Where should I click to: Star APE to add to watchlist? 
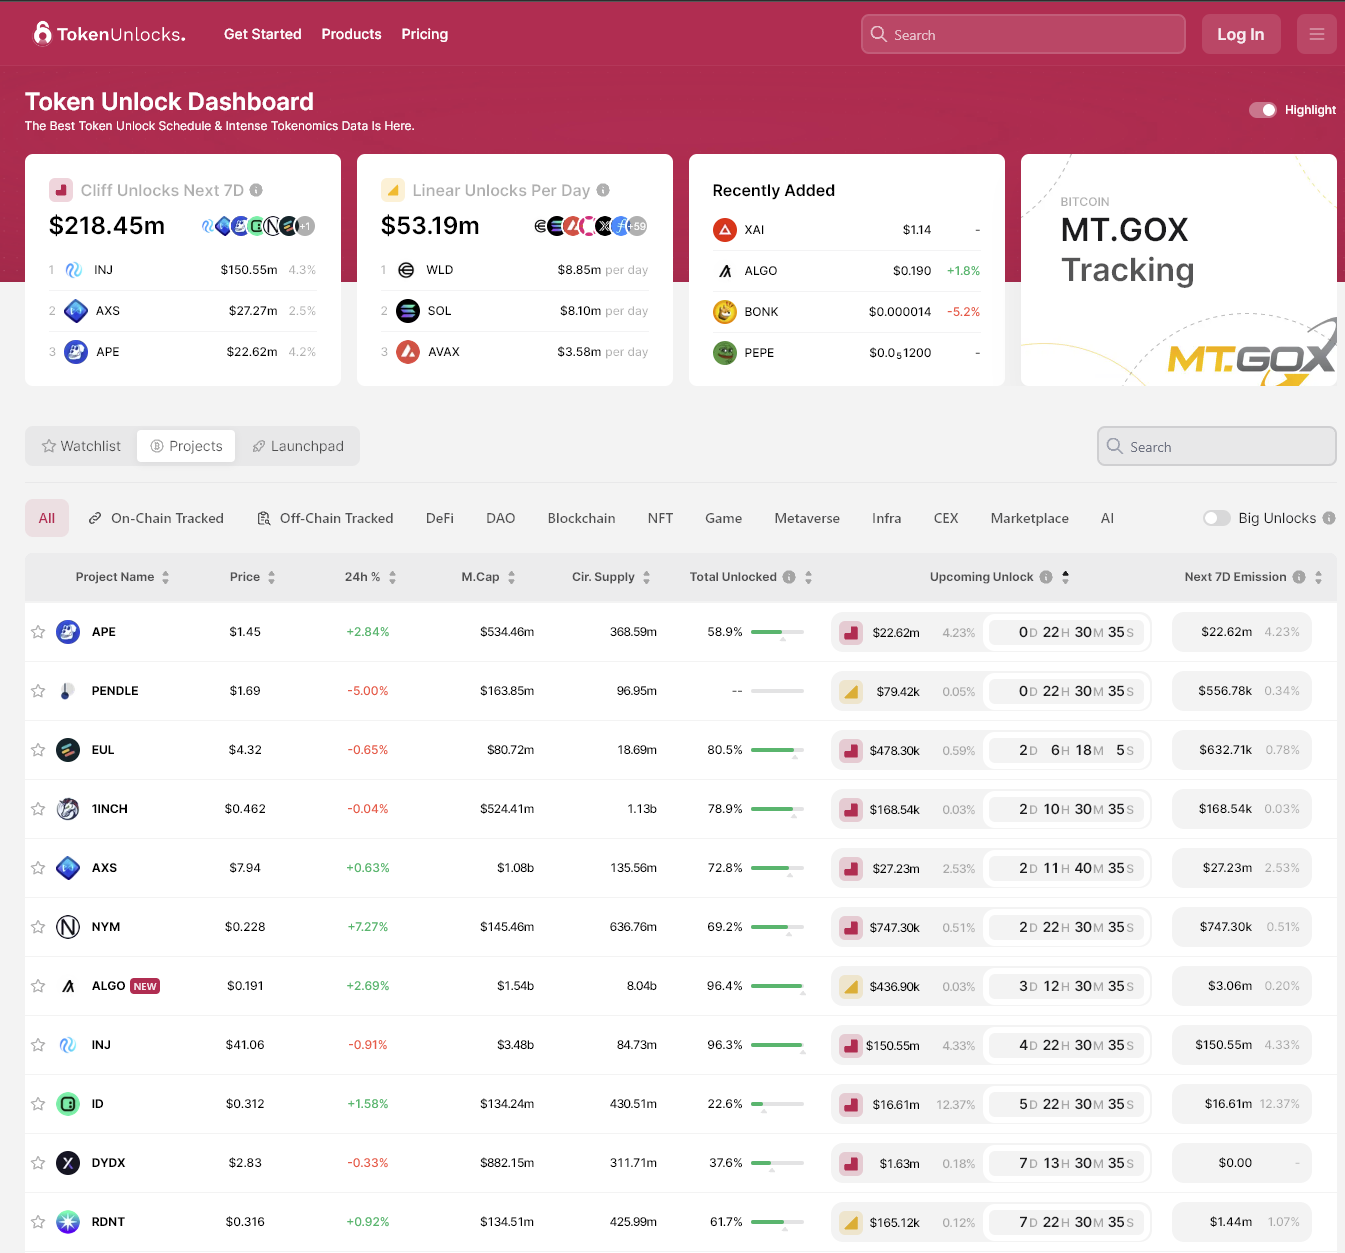click(x=38, y=632)
